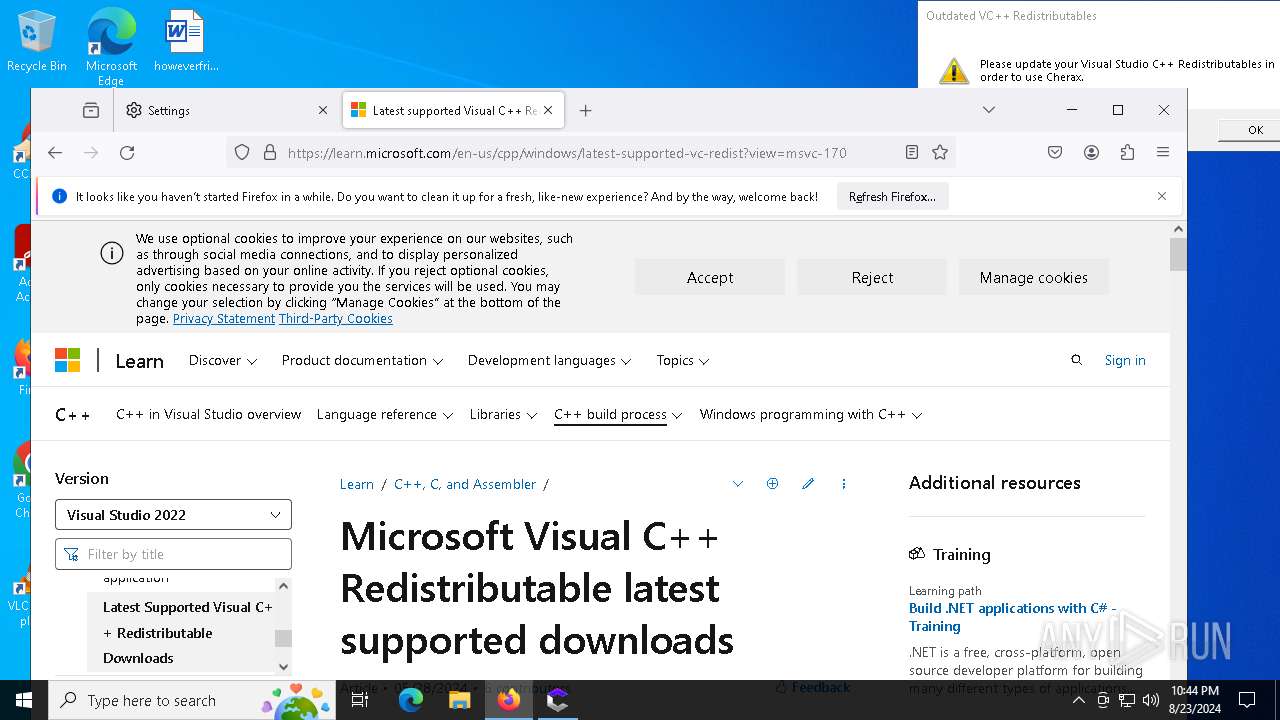Click the site security padlock icon
Image resolution: width=1280 pixels, height=720 pixels.
[269, 152]
